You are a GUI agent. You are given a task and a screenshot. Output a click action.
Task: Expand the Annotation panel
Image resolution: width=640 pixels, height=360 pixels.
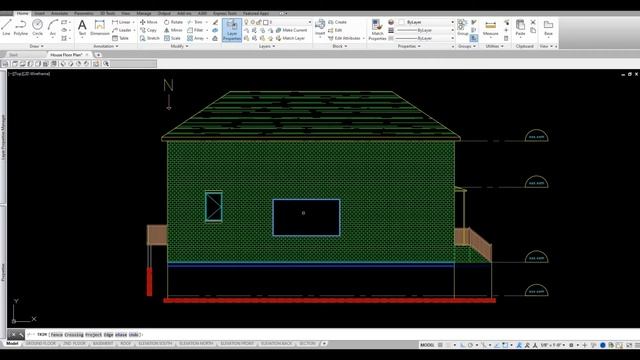click(x=106, y=47)
